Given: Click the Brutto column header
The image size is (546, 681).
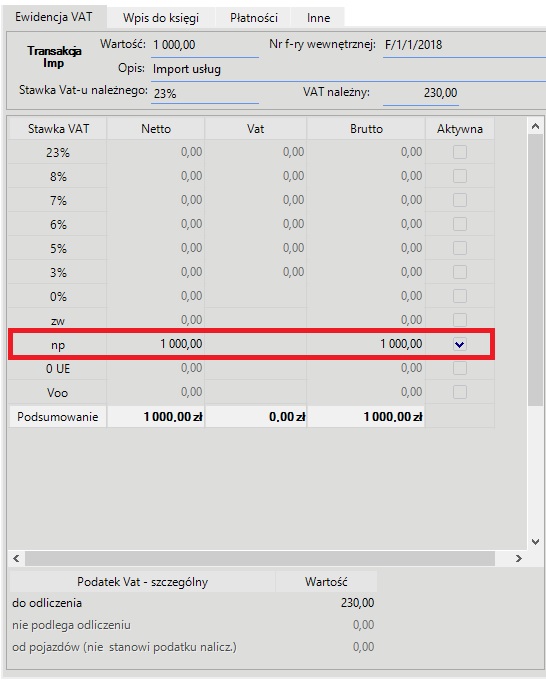Looking at the screenshot, I should [x=366, y=129].
